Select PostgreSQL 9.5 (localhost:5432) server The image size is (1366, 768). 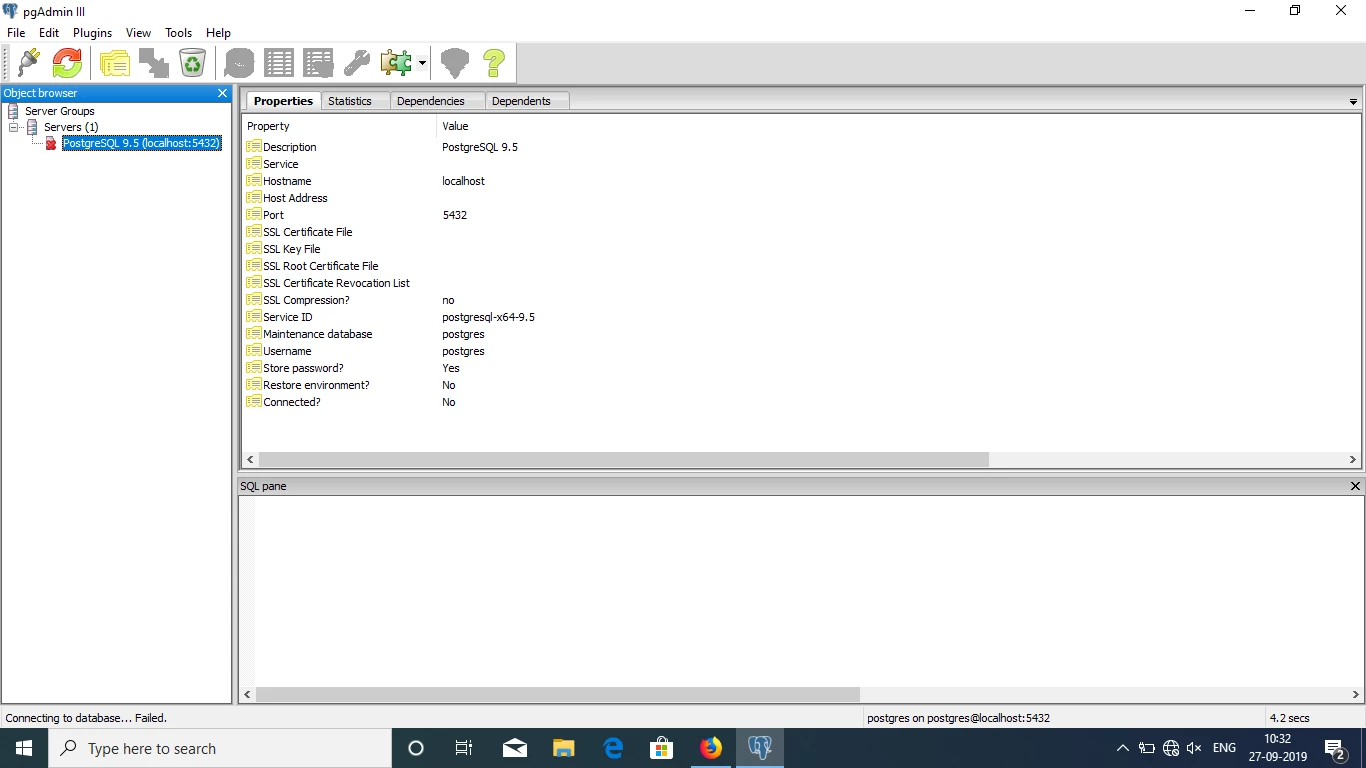point(141,143)
